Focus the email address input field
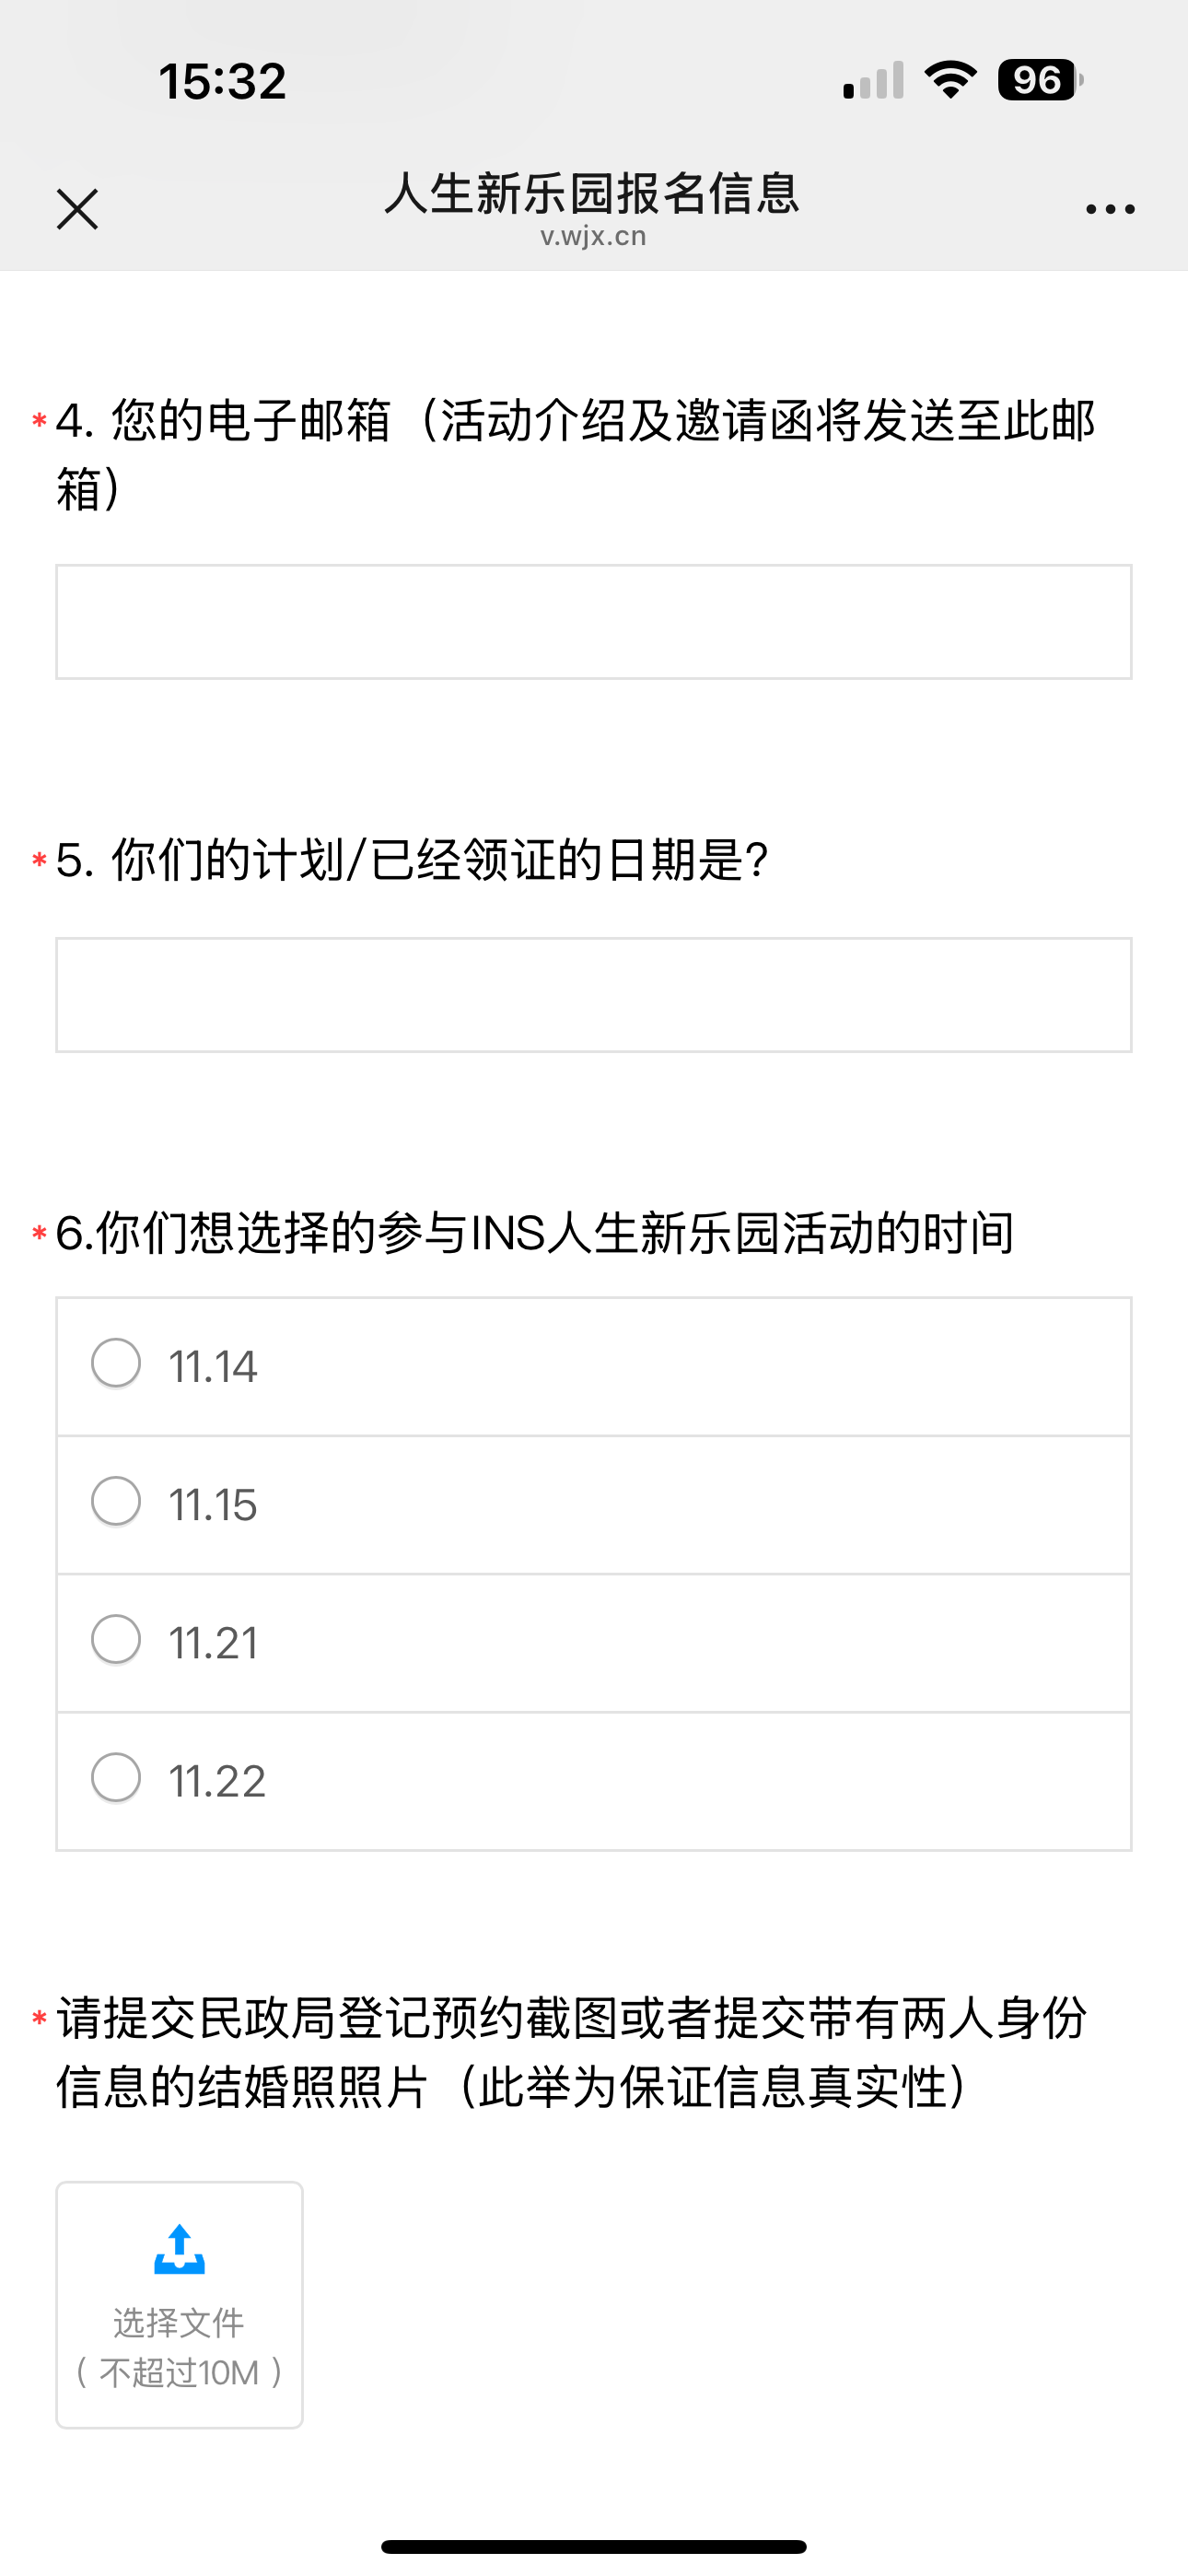The height and width of the screenshot is (2576, 1188). (x=593, y=622)
